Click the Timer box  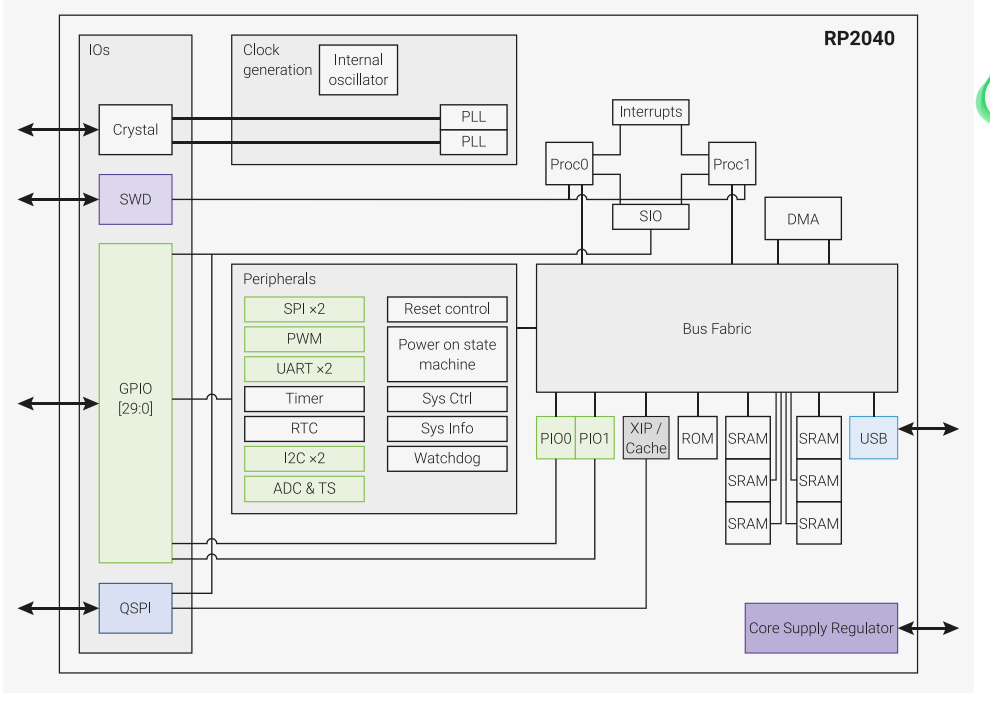[304, 399]
